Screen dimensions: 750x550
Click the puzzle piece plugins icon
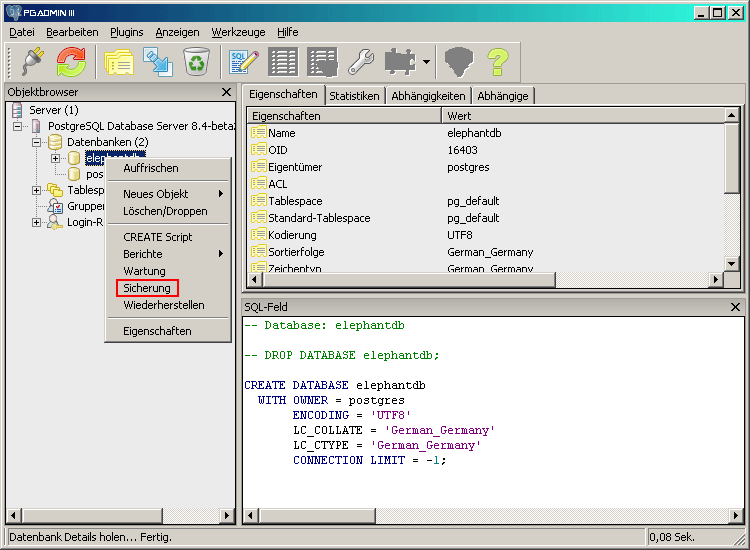(400, 62)
